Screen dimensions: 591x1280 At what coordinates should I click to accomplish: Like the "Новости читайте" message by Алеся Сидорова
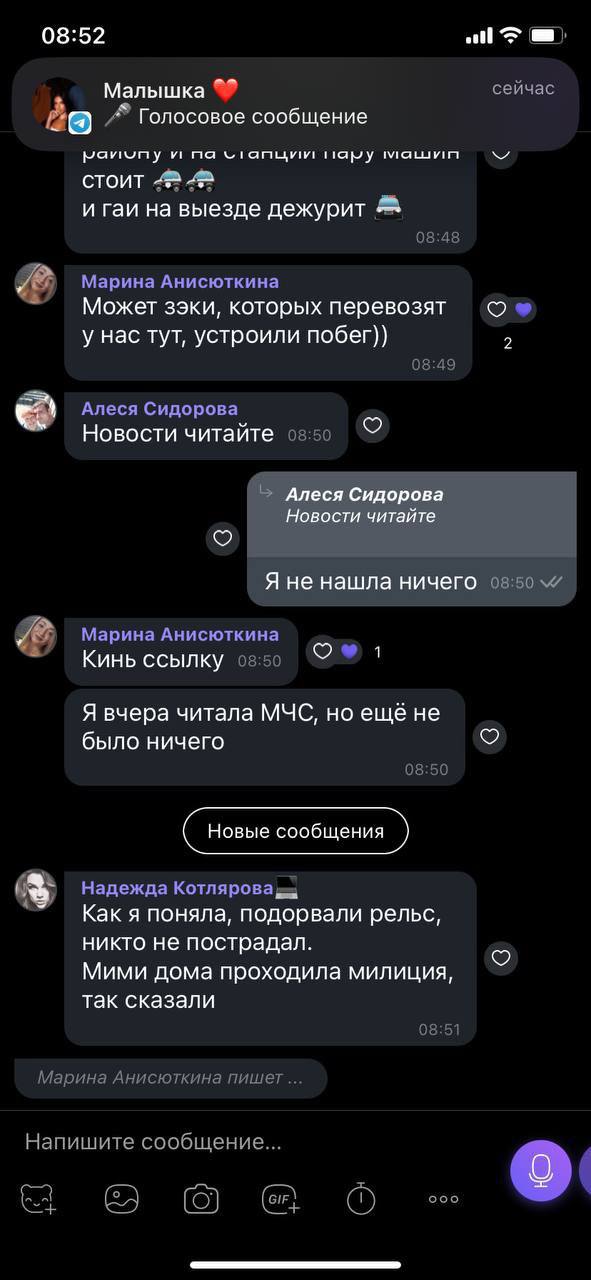[372, 426]
